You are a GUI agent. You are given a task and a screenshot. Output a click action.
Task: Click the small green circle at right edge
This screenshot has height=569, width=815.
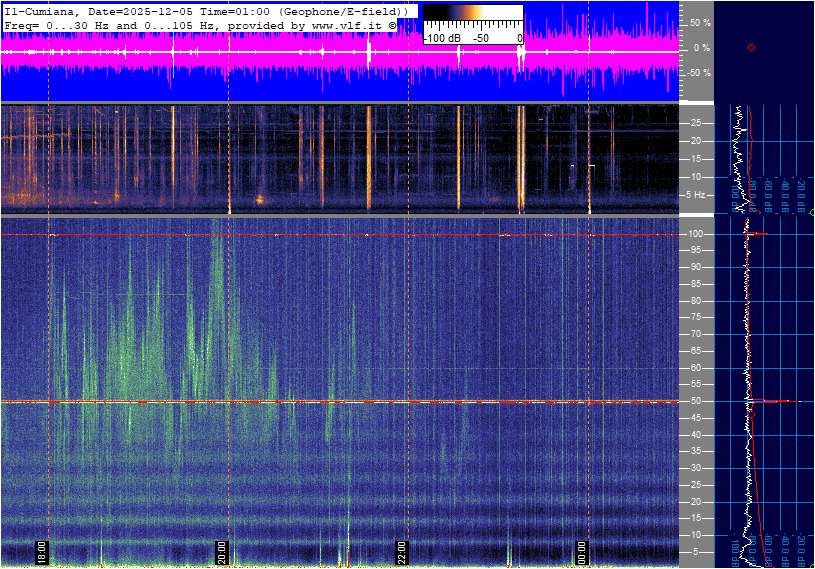[x=812, y=213]
